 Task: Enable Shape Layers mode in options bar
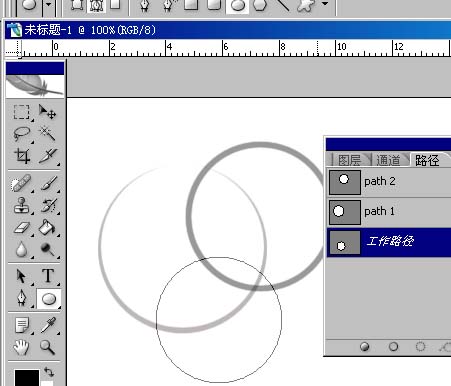click(x=77, y=5)
